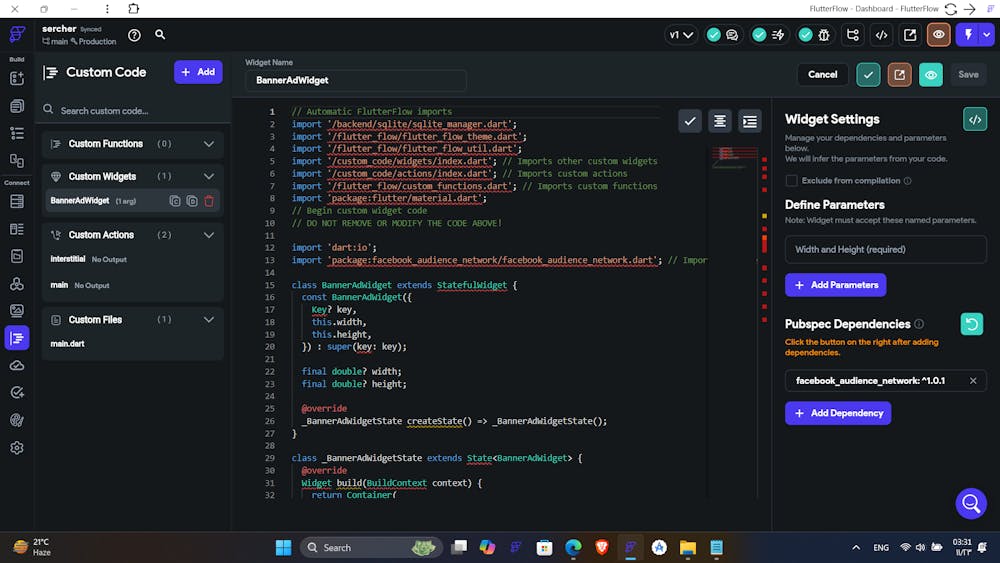Viewport: 1000px width, 563px height.
Task: Select main.dart under Custom Files
Action: [x=68, y=344]
